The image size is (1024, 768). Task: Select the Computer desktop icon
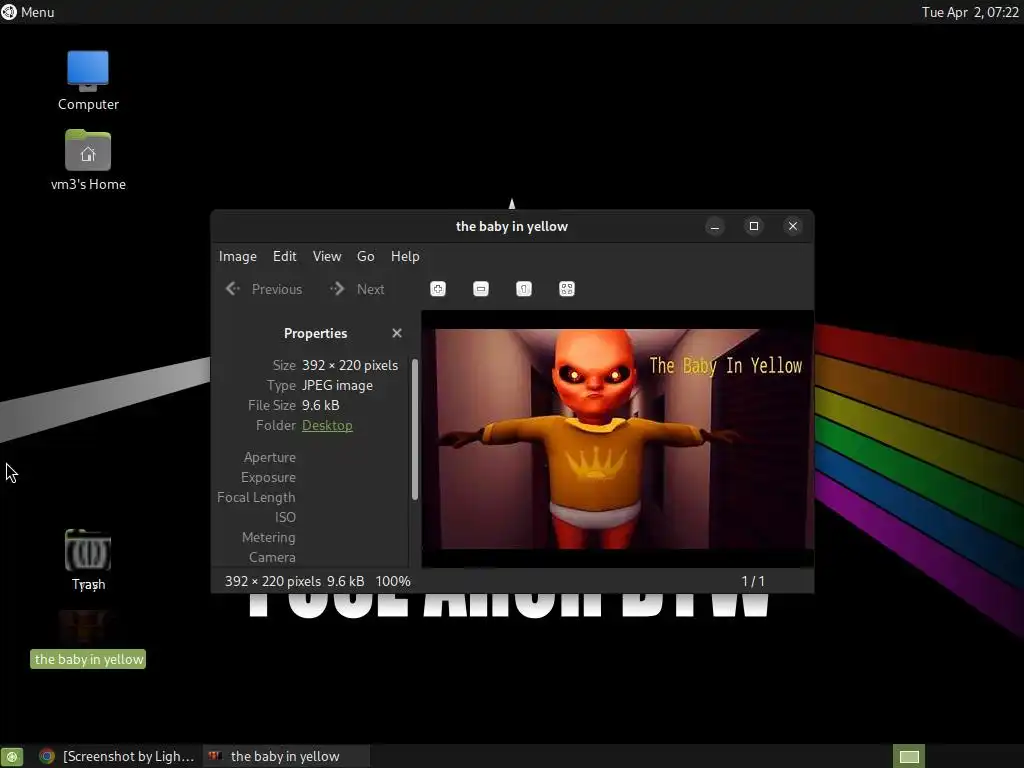[88, 80]
